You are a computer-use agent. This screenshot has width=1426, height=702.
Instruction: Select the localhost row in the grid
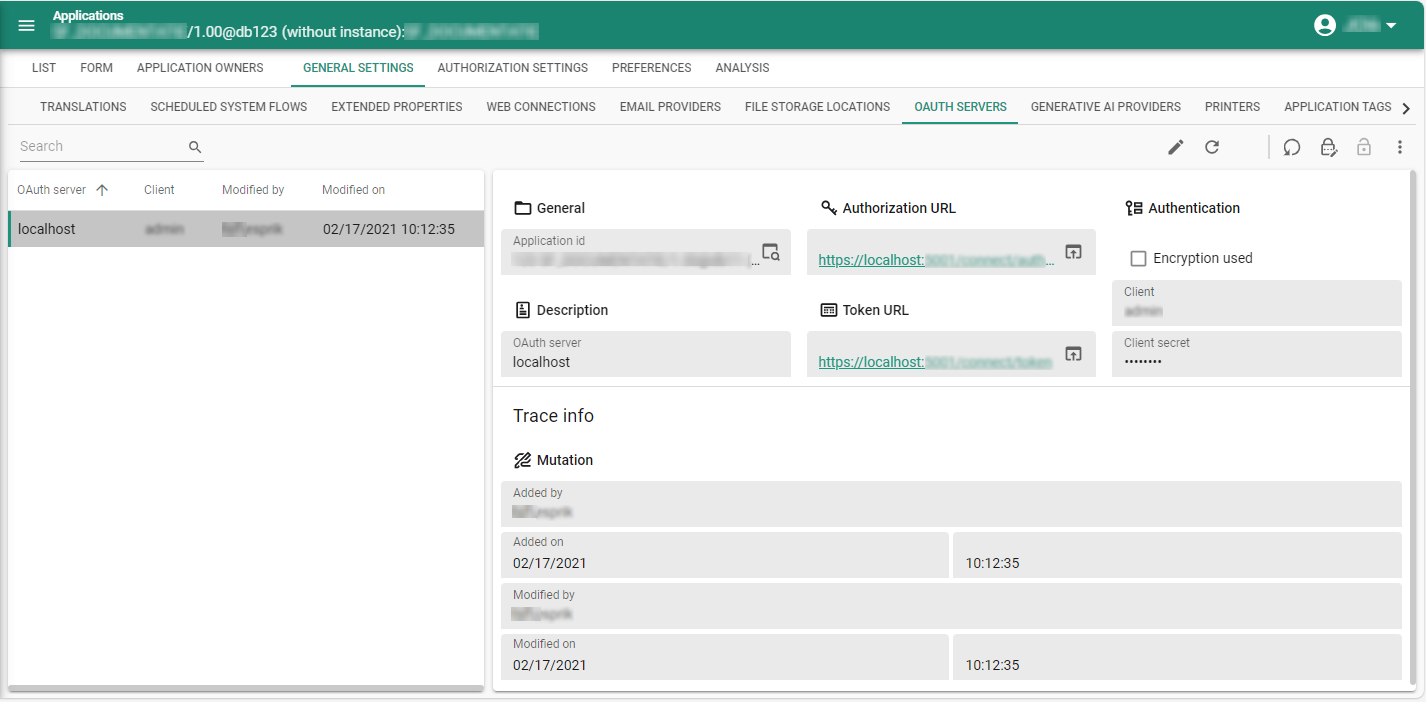[246, 229]
